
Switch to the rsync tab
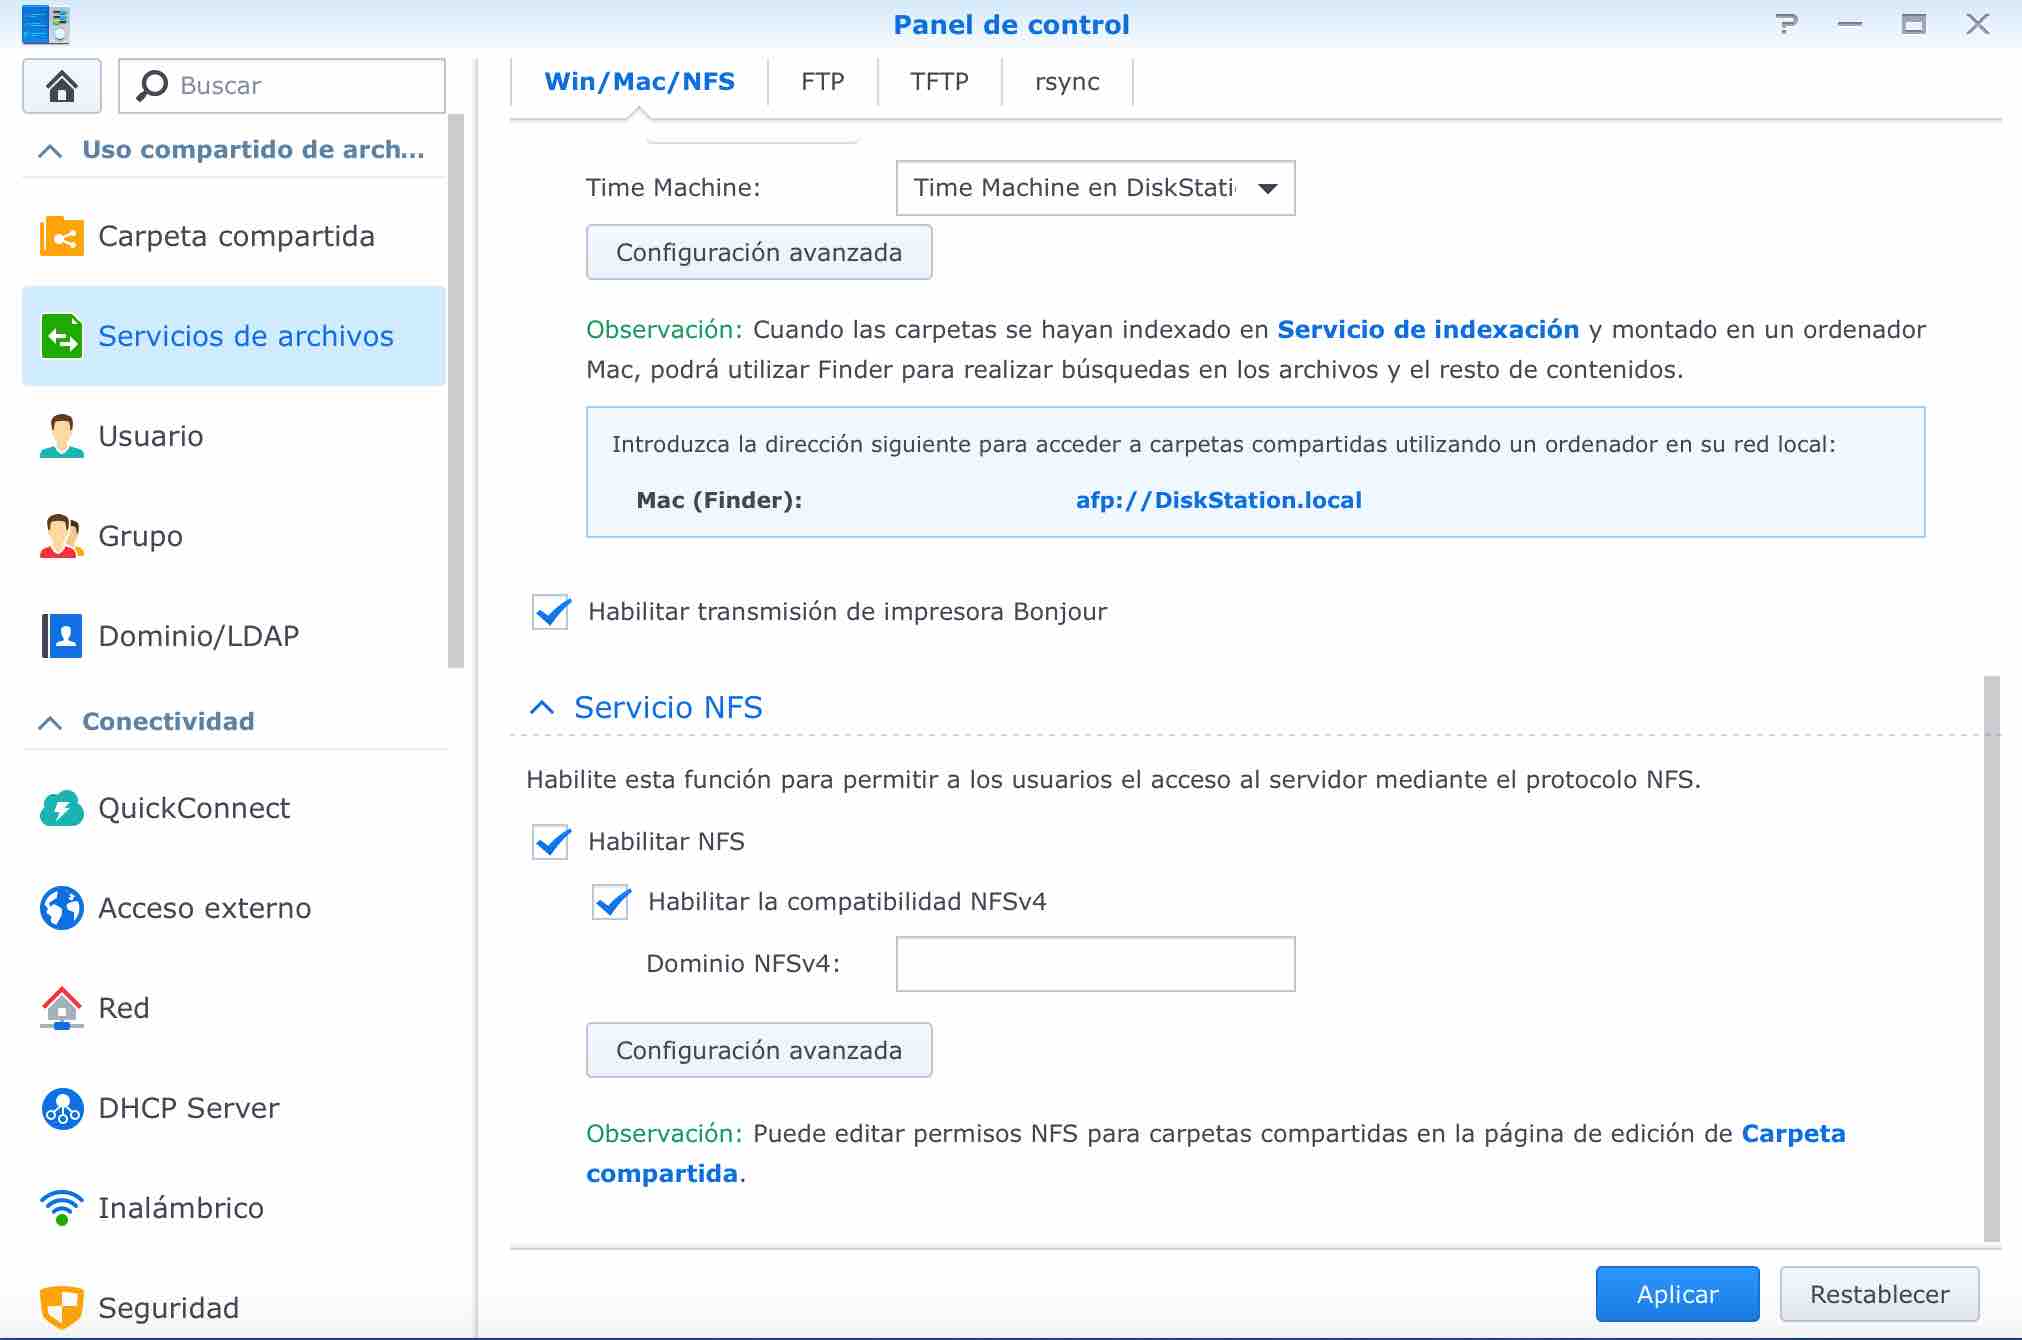[1067, 82]
